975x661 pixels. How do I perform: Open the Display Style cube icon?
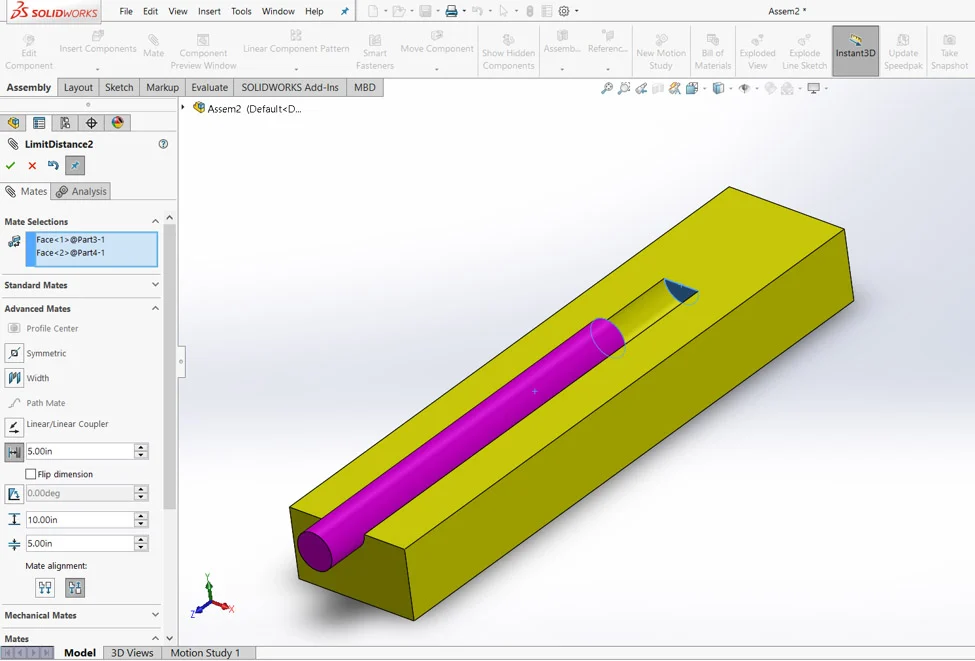(x=718, y=88)
